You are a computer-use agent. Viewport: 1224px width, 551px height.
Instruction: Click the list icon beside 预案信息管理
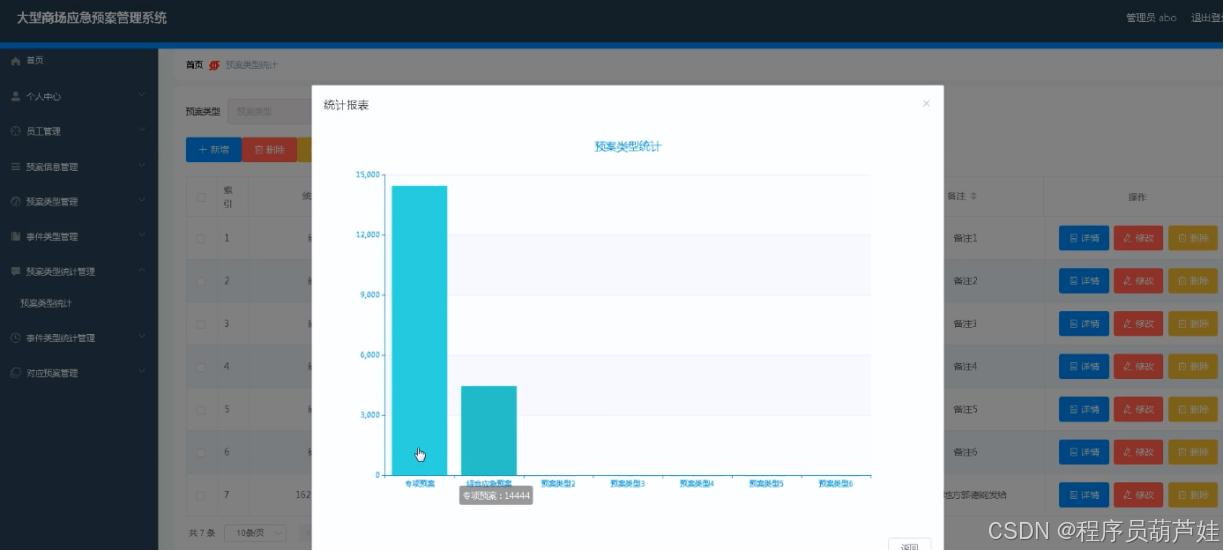coord(15,167)
